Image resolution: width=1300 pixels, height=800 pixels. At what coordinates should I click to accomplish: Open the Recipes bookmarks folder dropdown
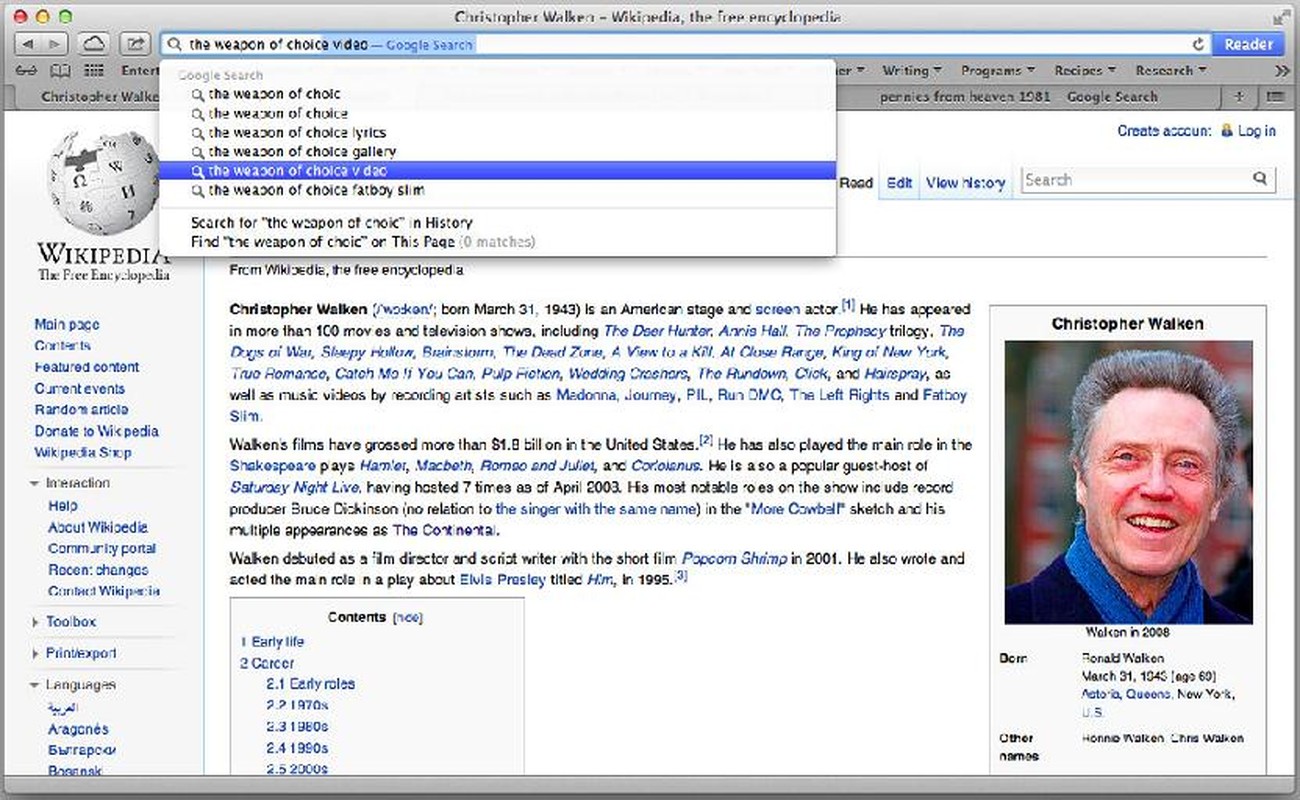coord(1084,71)
